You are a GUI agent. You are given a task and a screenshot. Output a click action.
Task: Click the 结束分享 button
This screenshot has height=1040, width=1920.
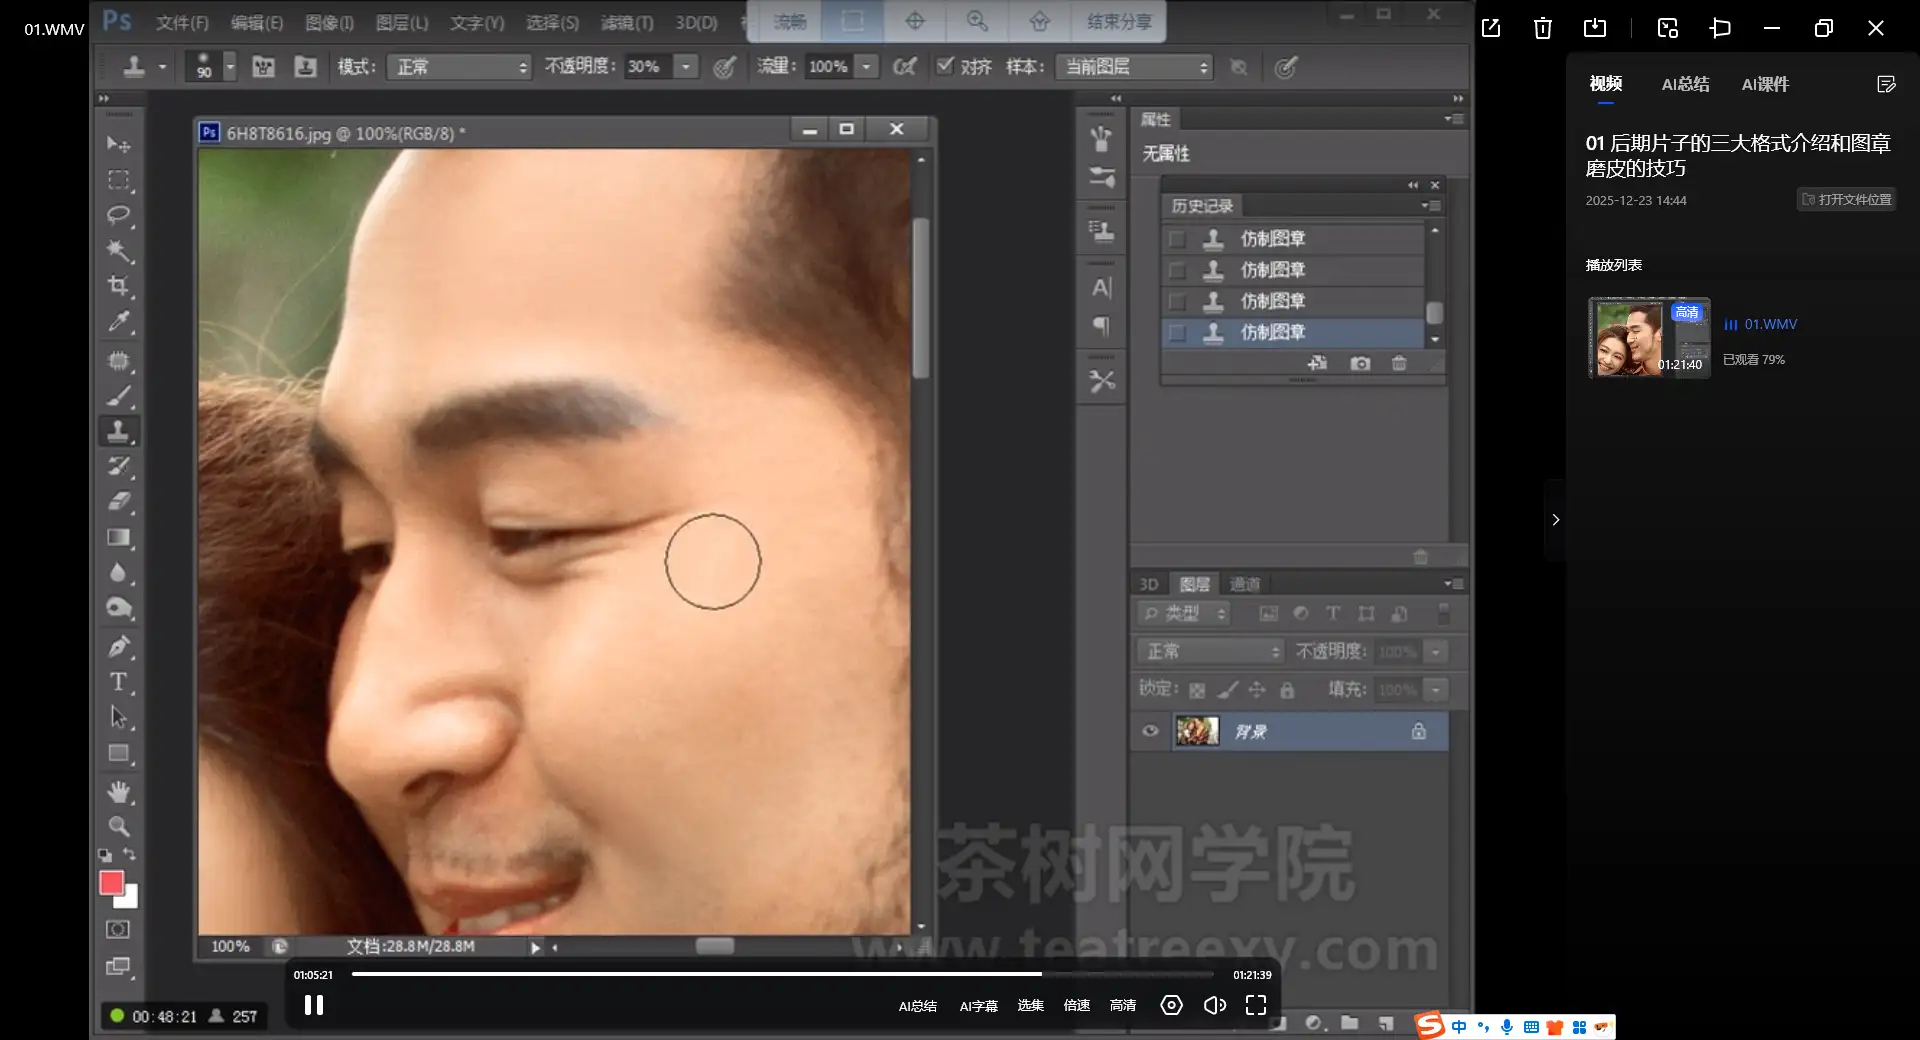tap(1119, 22)
